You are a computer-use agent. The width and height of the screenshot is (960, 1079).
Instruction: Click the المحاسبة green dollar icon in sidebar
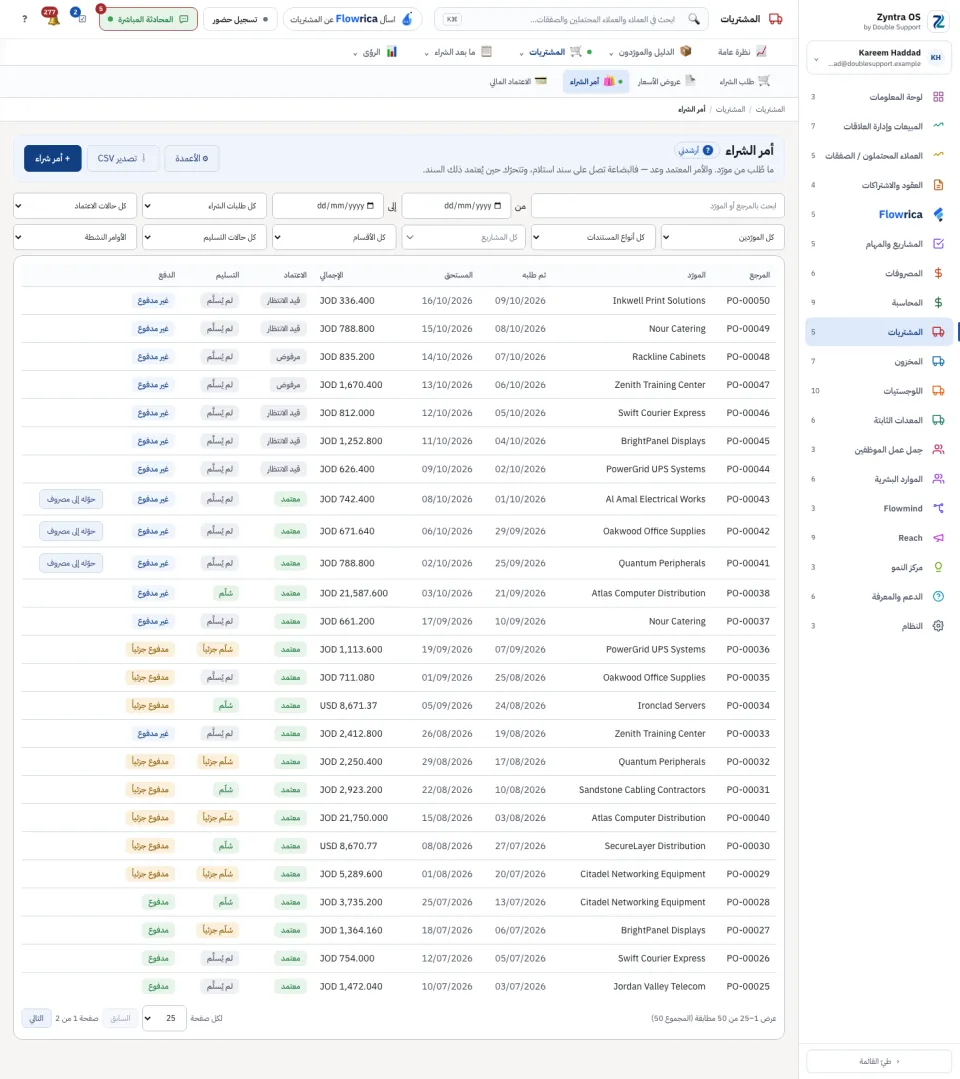coord(938,303)
